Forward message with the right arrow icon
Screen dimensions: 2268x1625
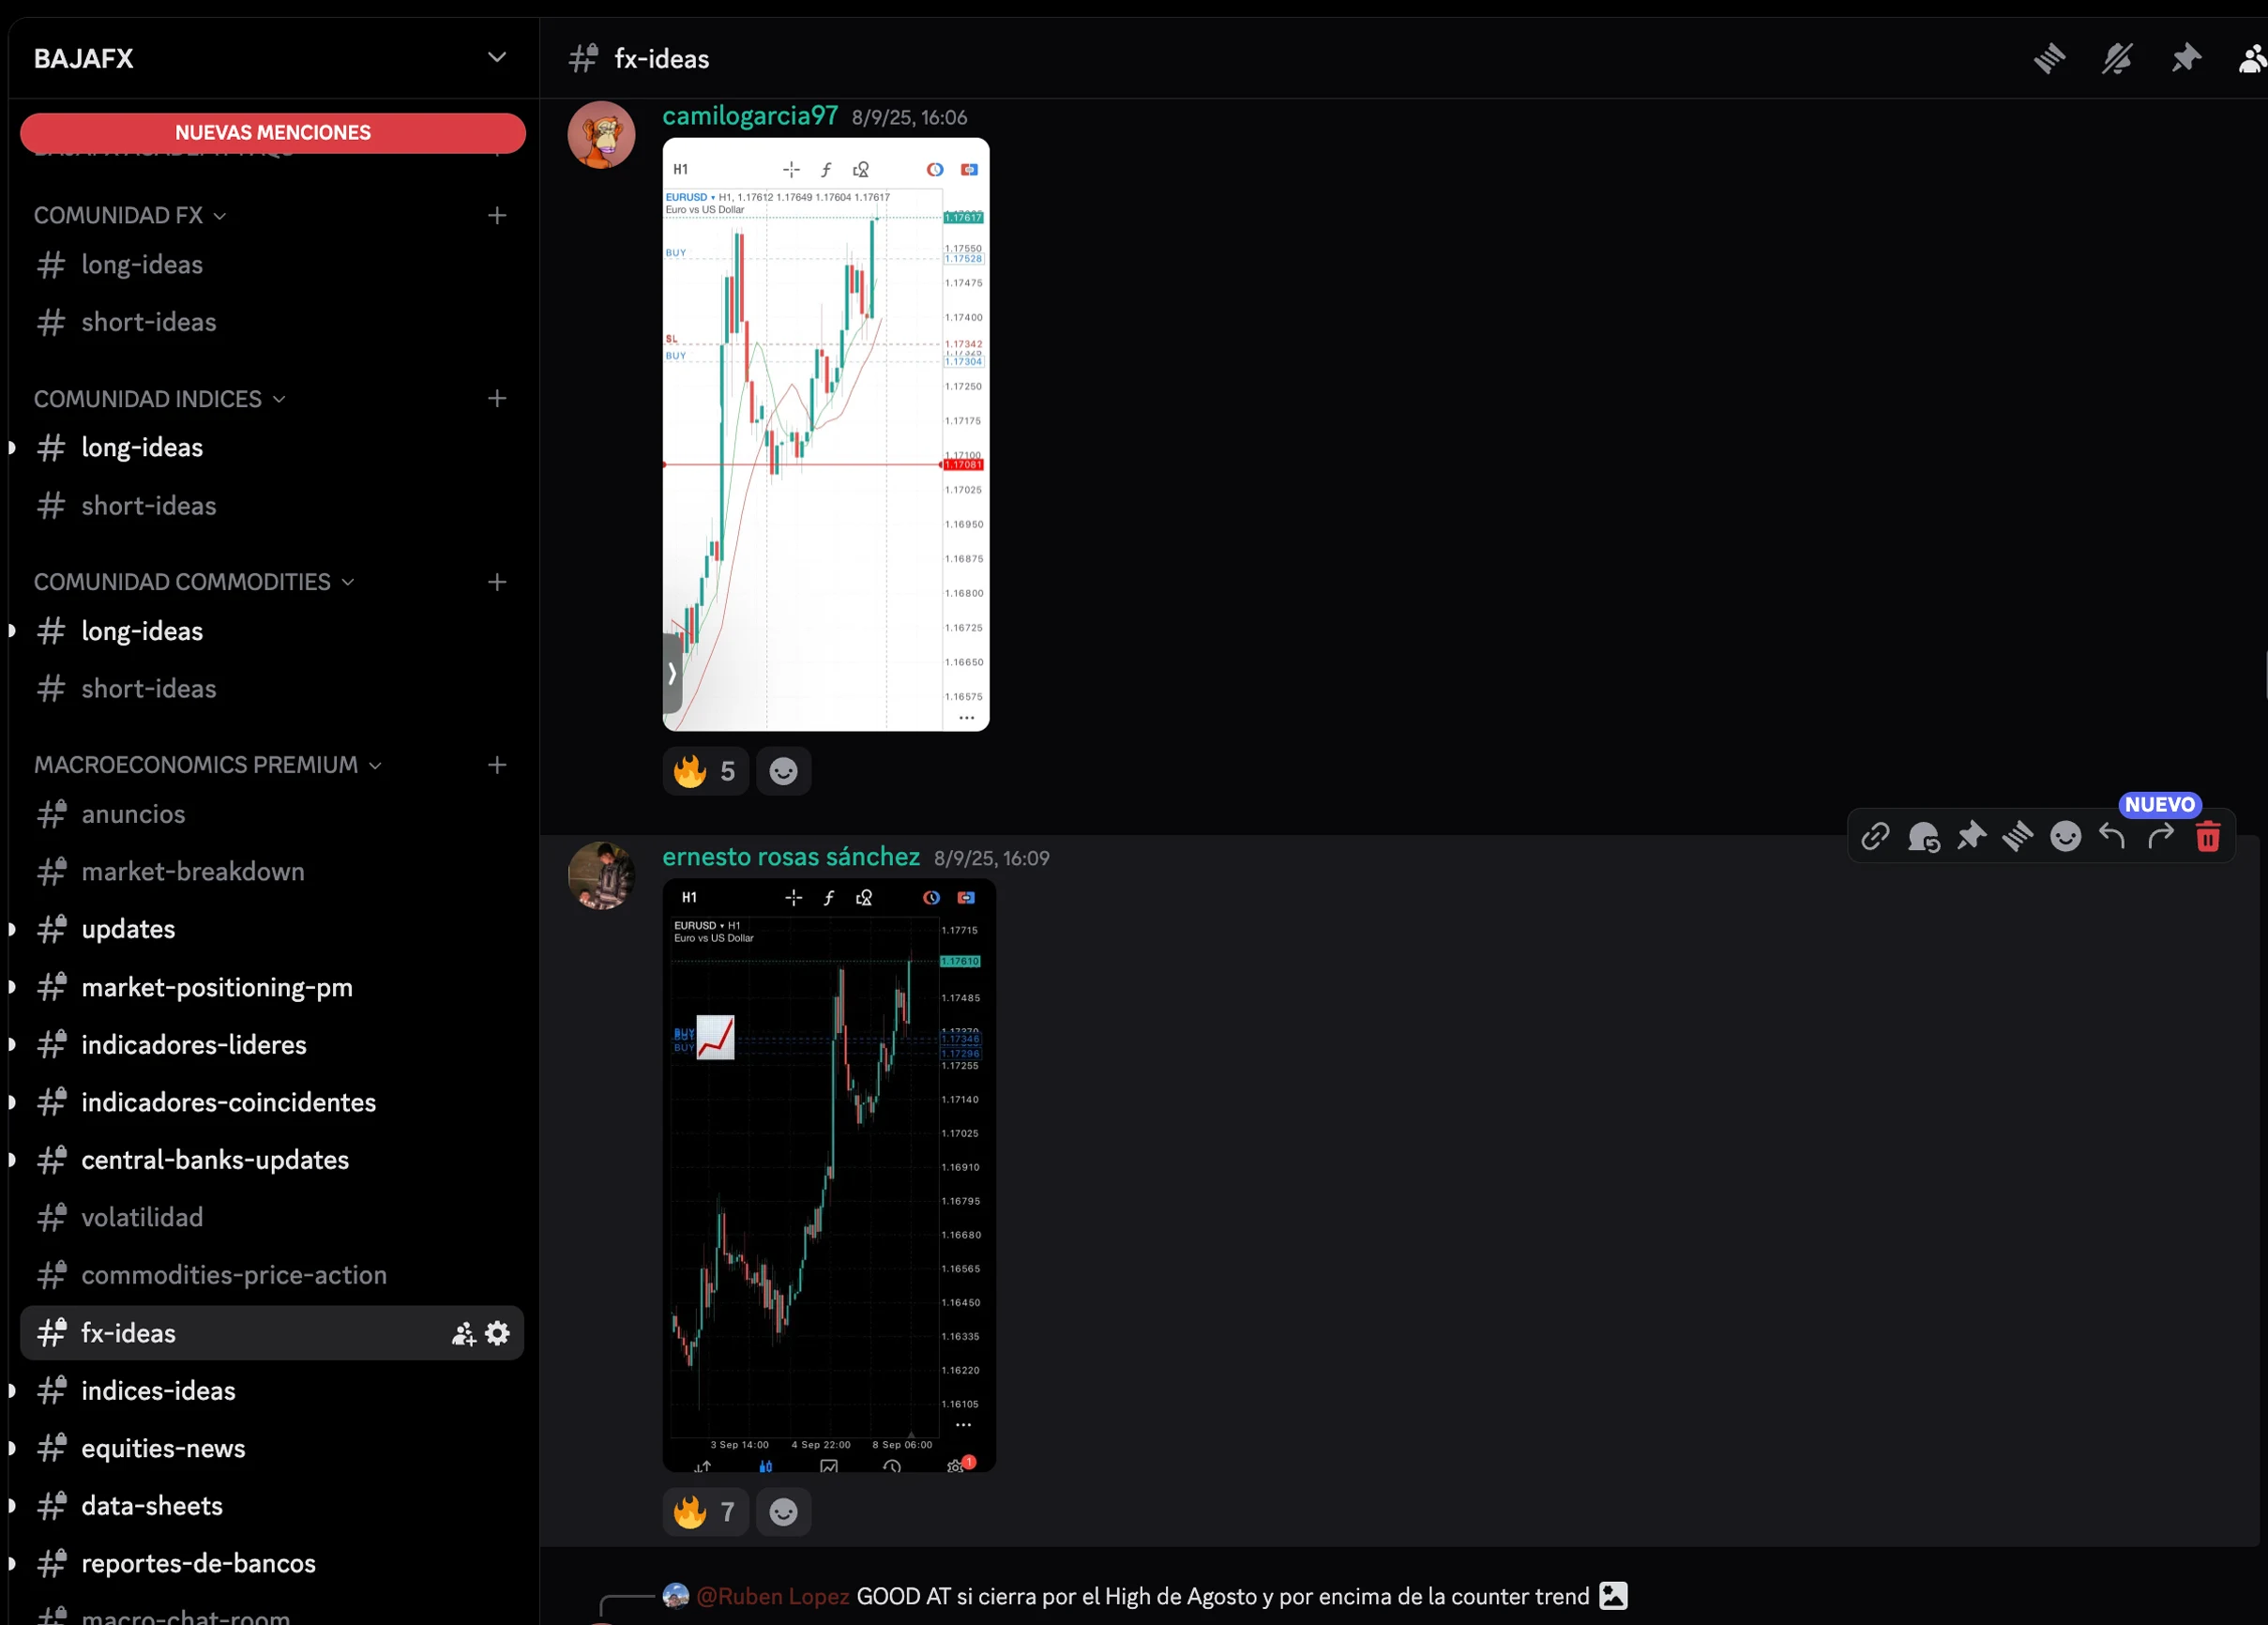(2160, 836)
